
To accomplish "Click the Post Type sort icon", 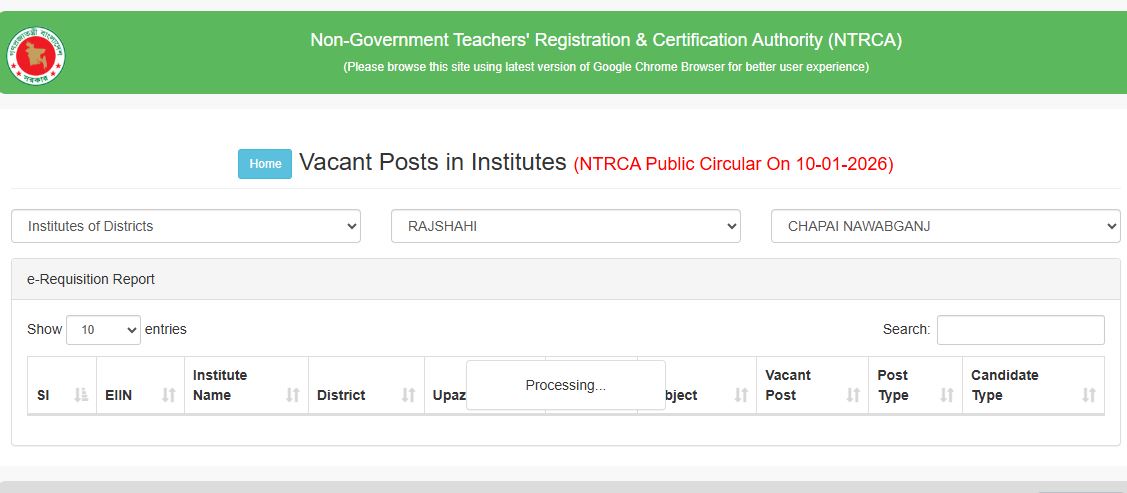I will click(x=947, y=395).
